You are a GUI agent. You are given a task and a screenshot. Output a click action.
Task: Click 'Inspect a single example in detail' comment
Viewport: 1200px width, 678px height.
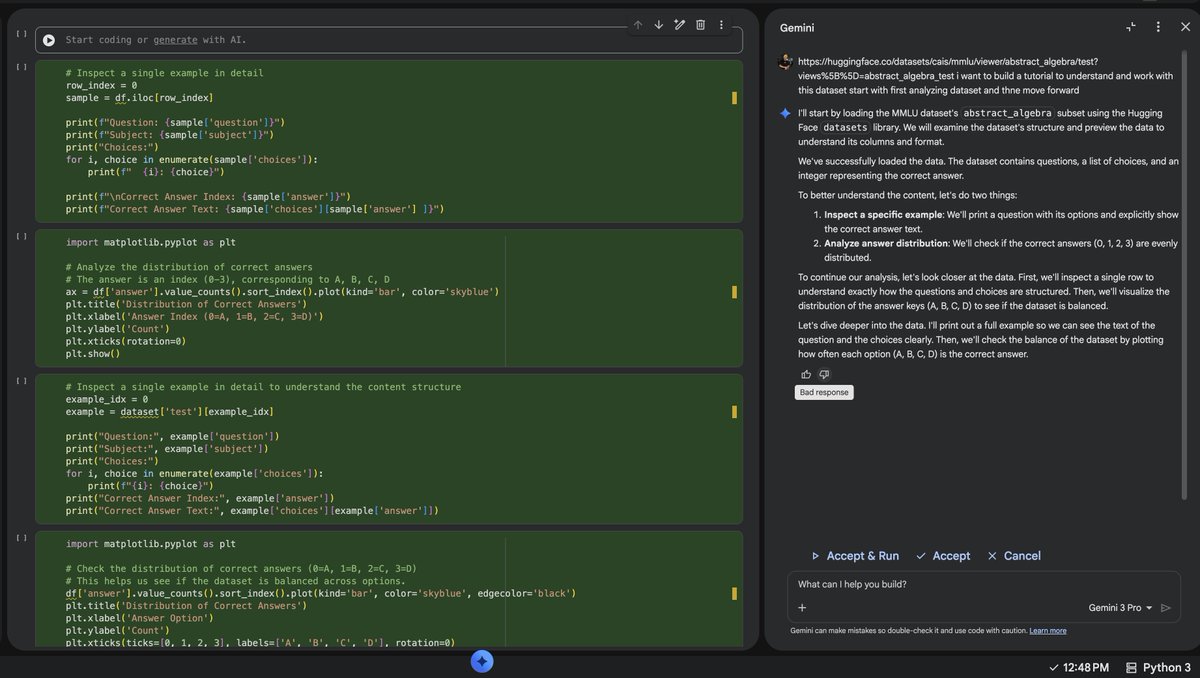164,73
